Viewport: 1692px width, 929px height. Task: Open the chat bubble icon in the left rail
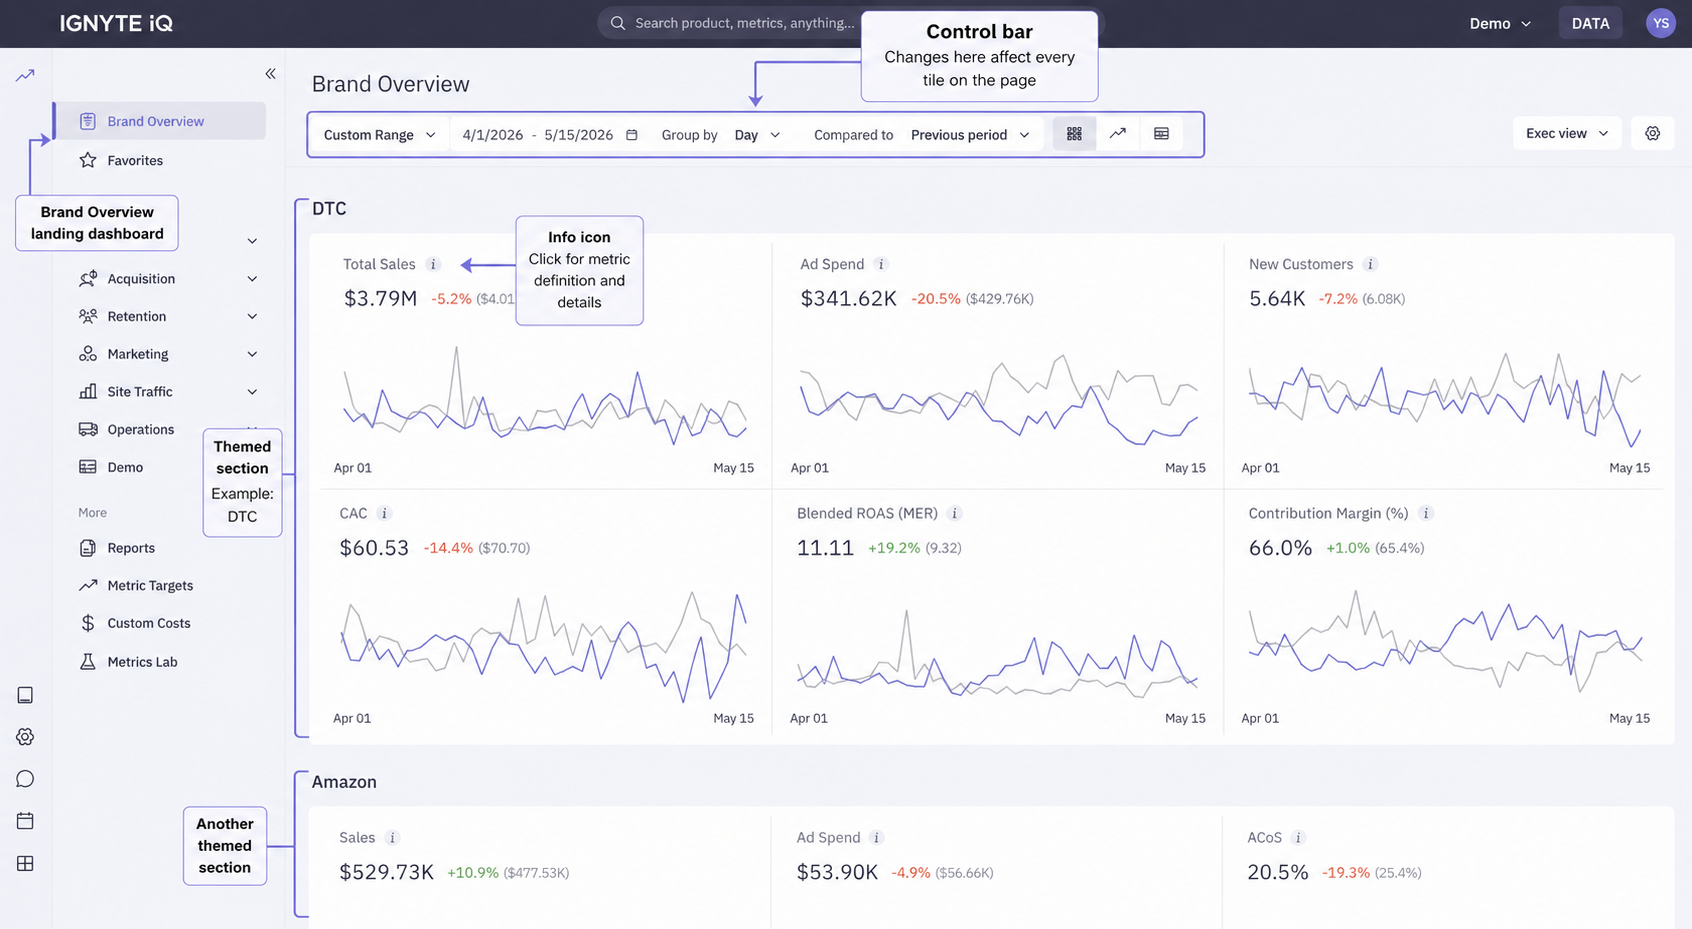coord(25,779)
